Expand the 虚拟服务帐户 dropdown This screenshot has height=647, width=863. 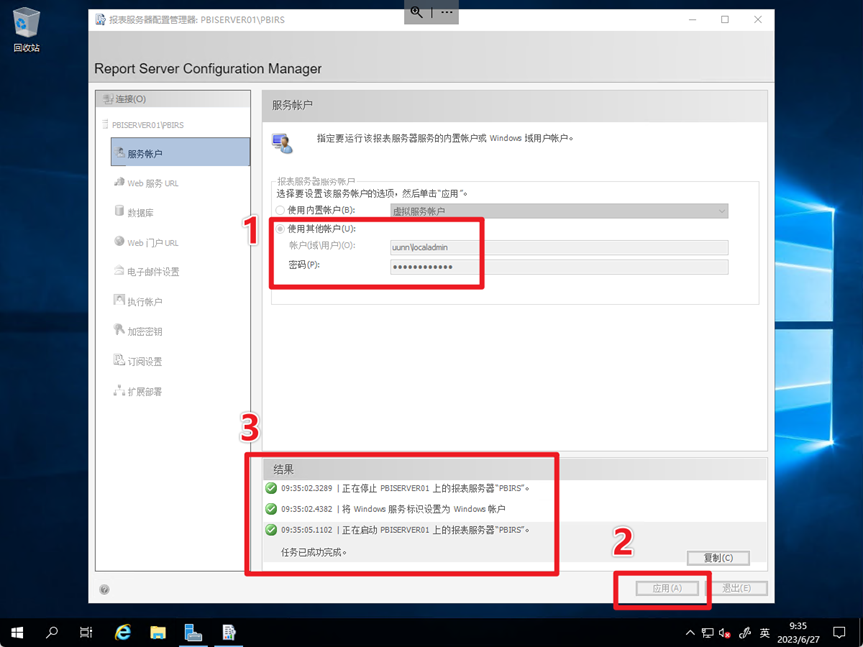coord(558,211)
